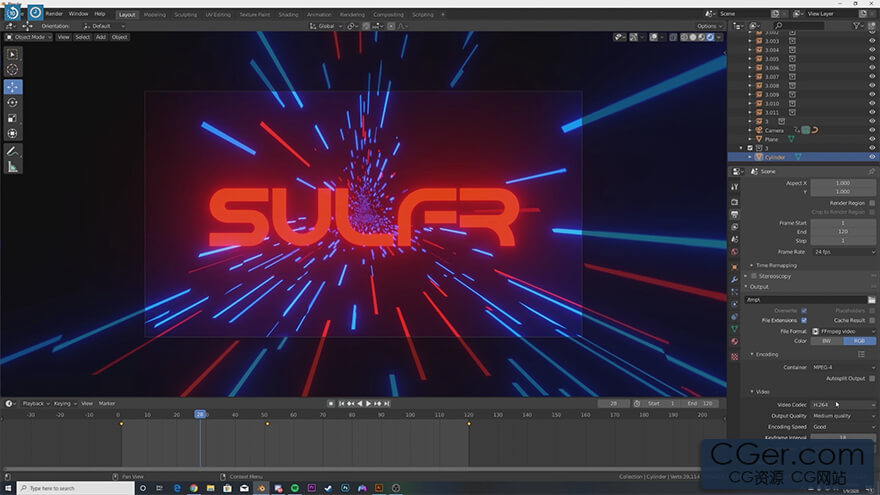
Task: Open the Object Mode dropdown
Action: click(x=28, y=37)
